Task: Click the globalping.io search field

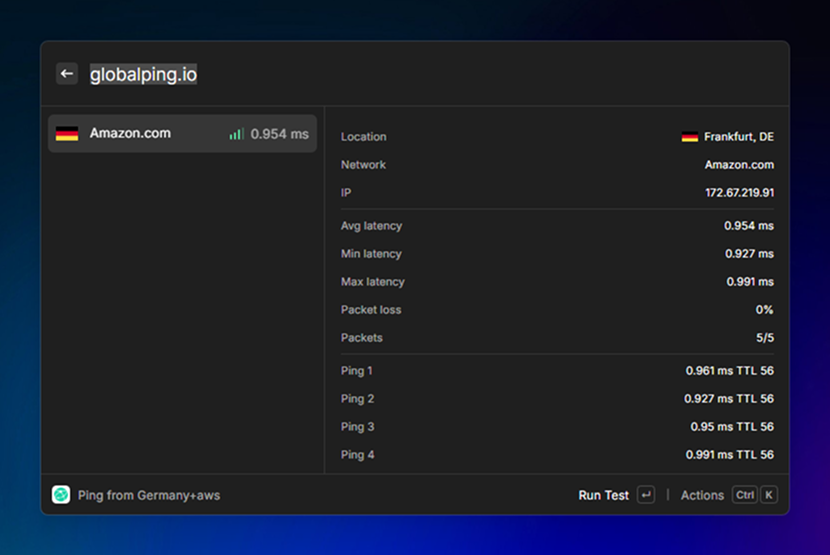Action: 143,74
